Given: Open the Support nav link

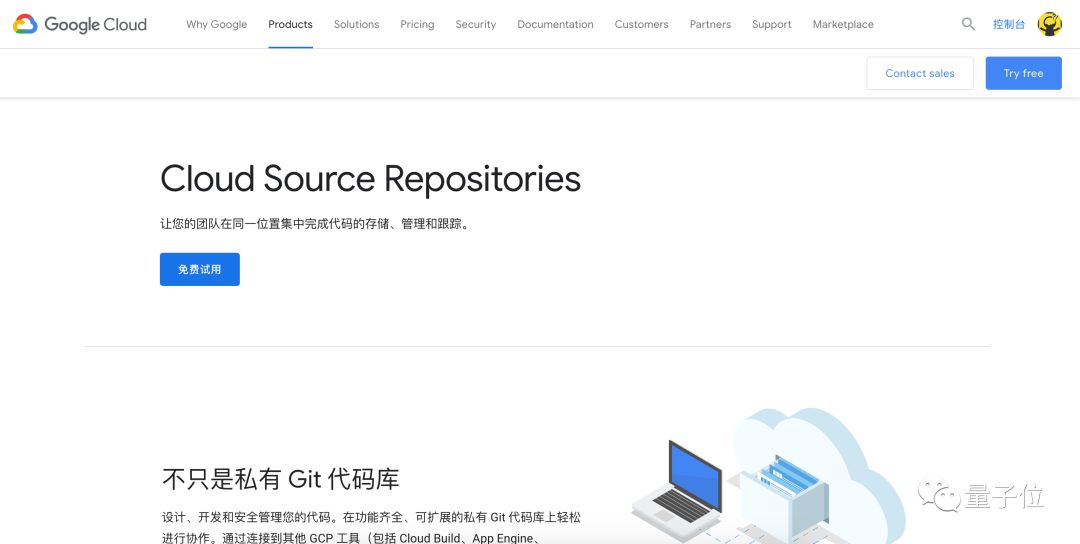Looking at the screenshot, I should tap(771, 24).
